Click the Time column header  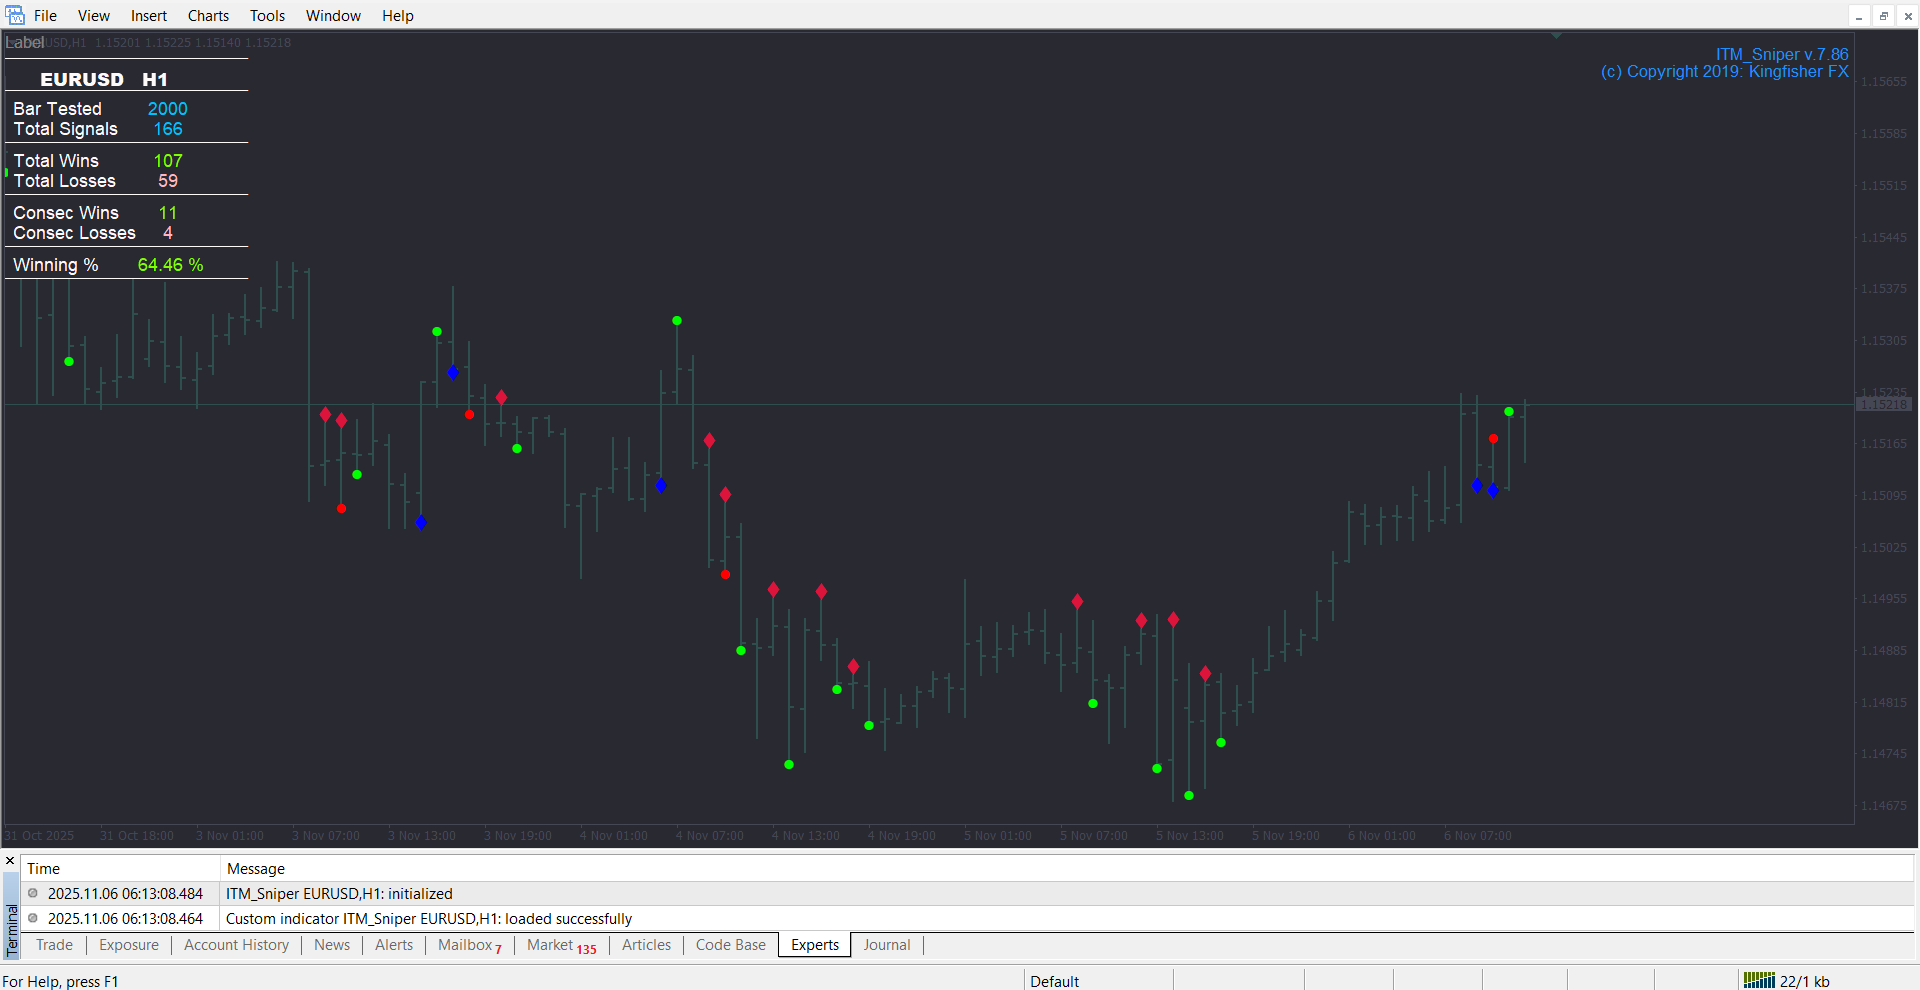tap(43, 868)
